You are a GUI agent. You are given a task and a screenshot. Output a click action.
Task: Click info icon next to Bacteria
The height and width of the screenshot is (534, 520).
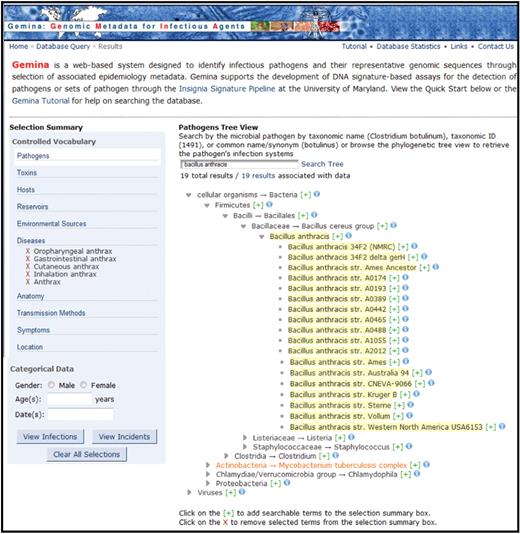[x=317, y=194]
